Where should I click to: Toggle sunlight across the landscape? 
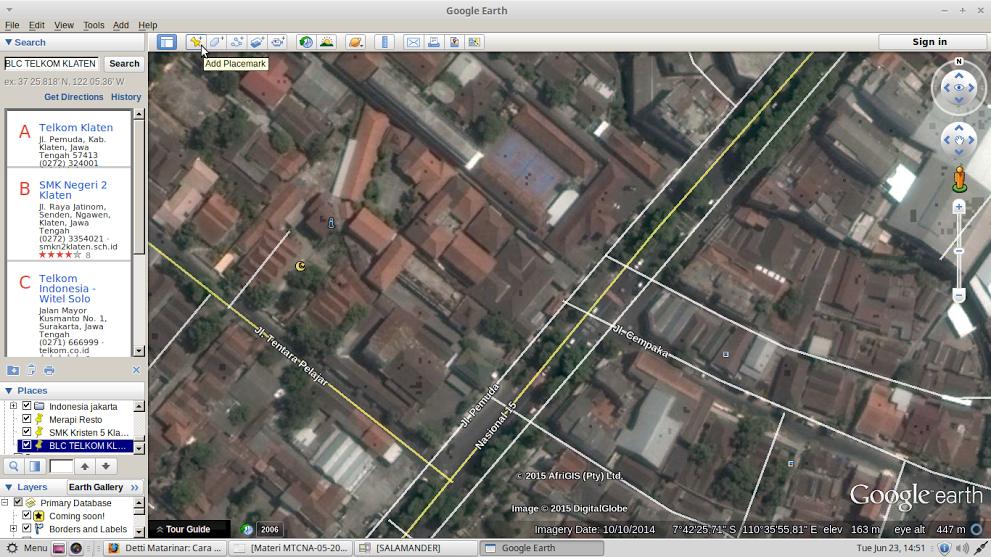tap(327, 42)
